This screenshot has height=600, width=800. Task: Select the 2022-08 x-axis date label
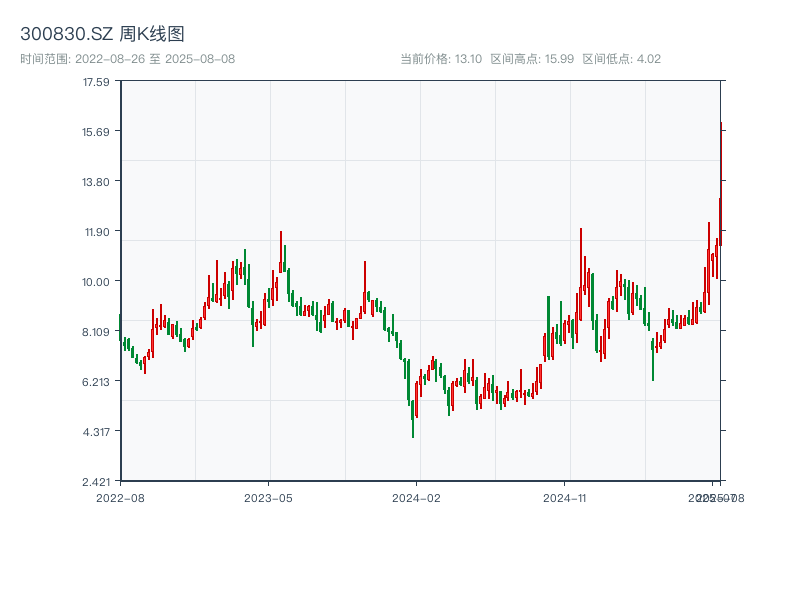(120, 497)
